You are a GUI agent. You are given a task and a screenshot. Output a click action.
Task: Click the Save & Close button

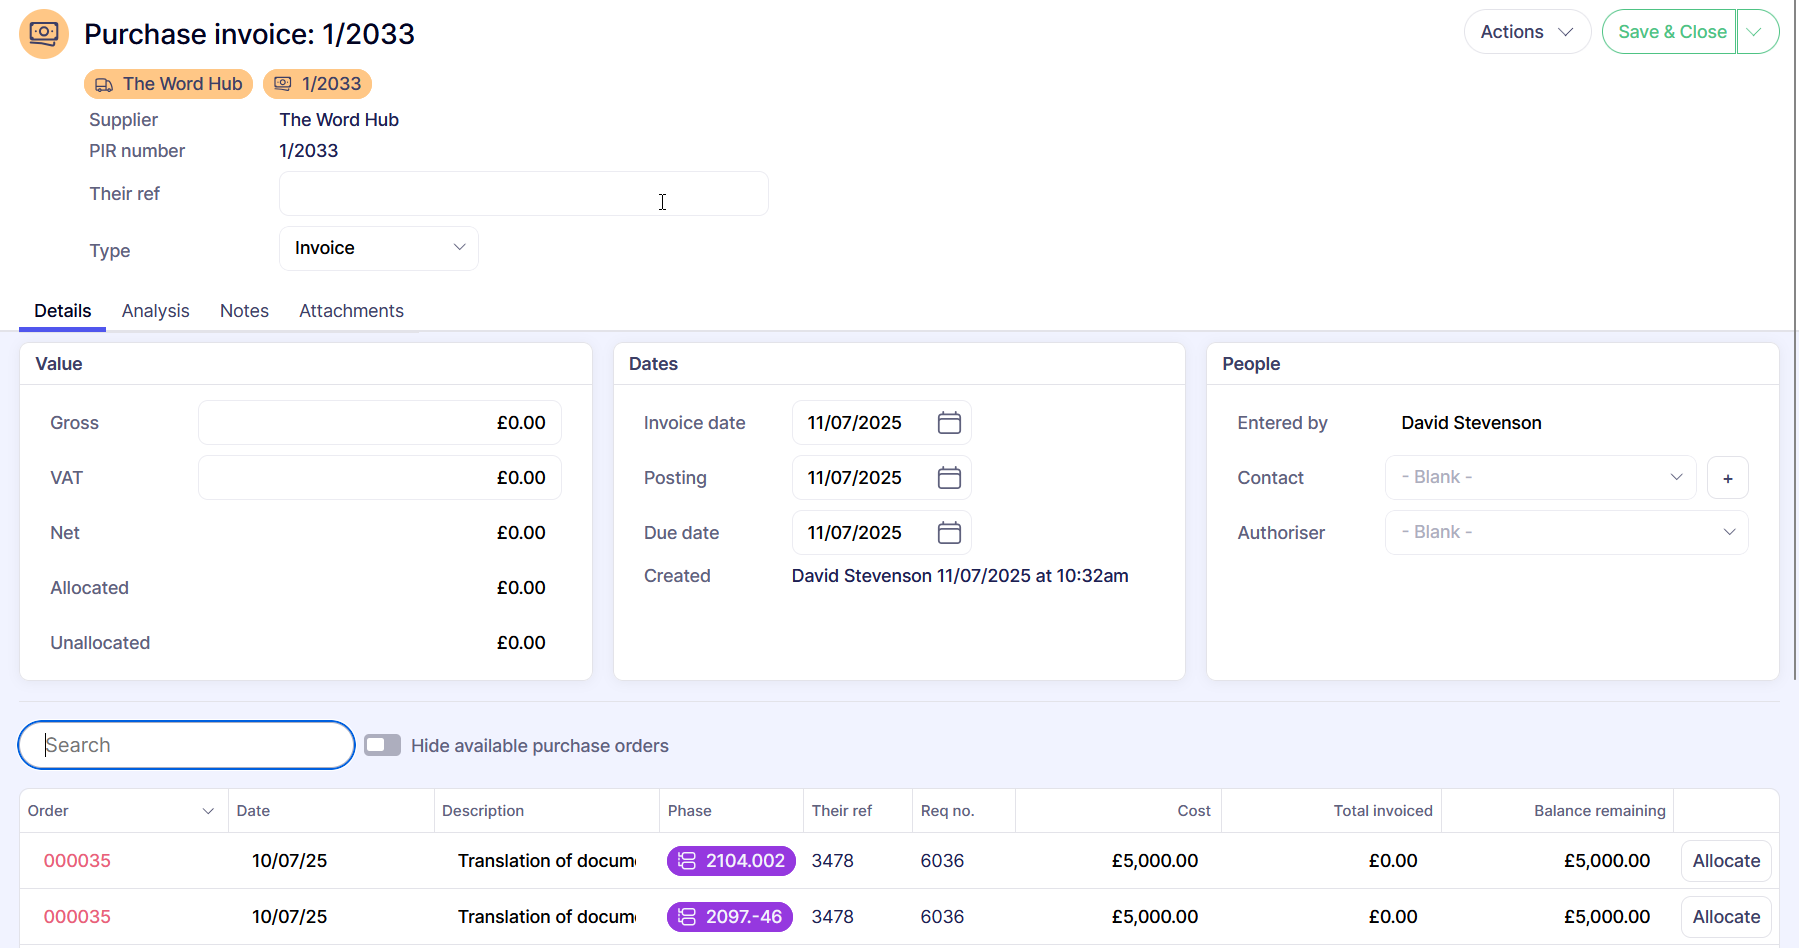(1670, 32)
